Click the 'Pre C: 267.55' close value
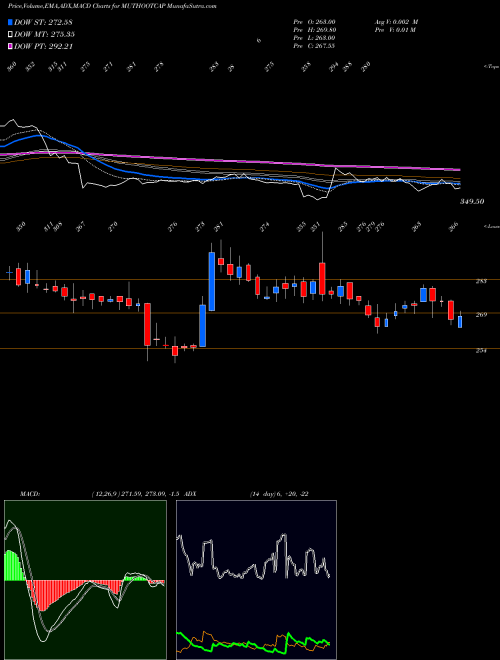The width and height of the screenshot is (500, 660). pyautogui.click(x=314, y=46)
